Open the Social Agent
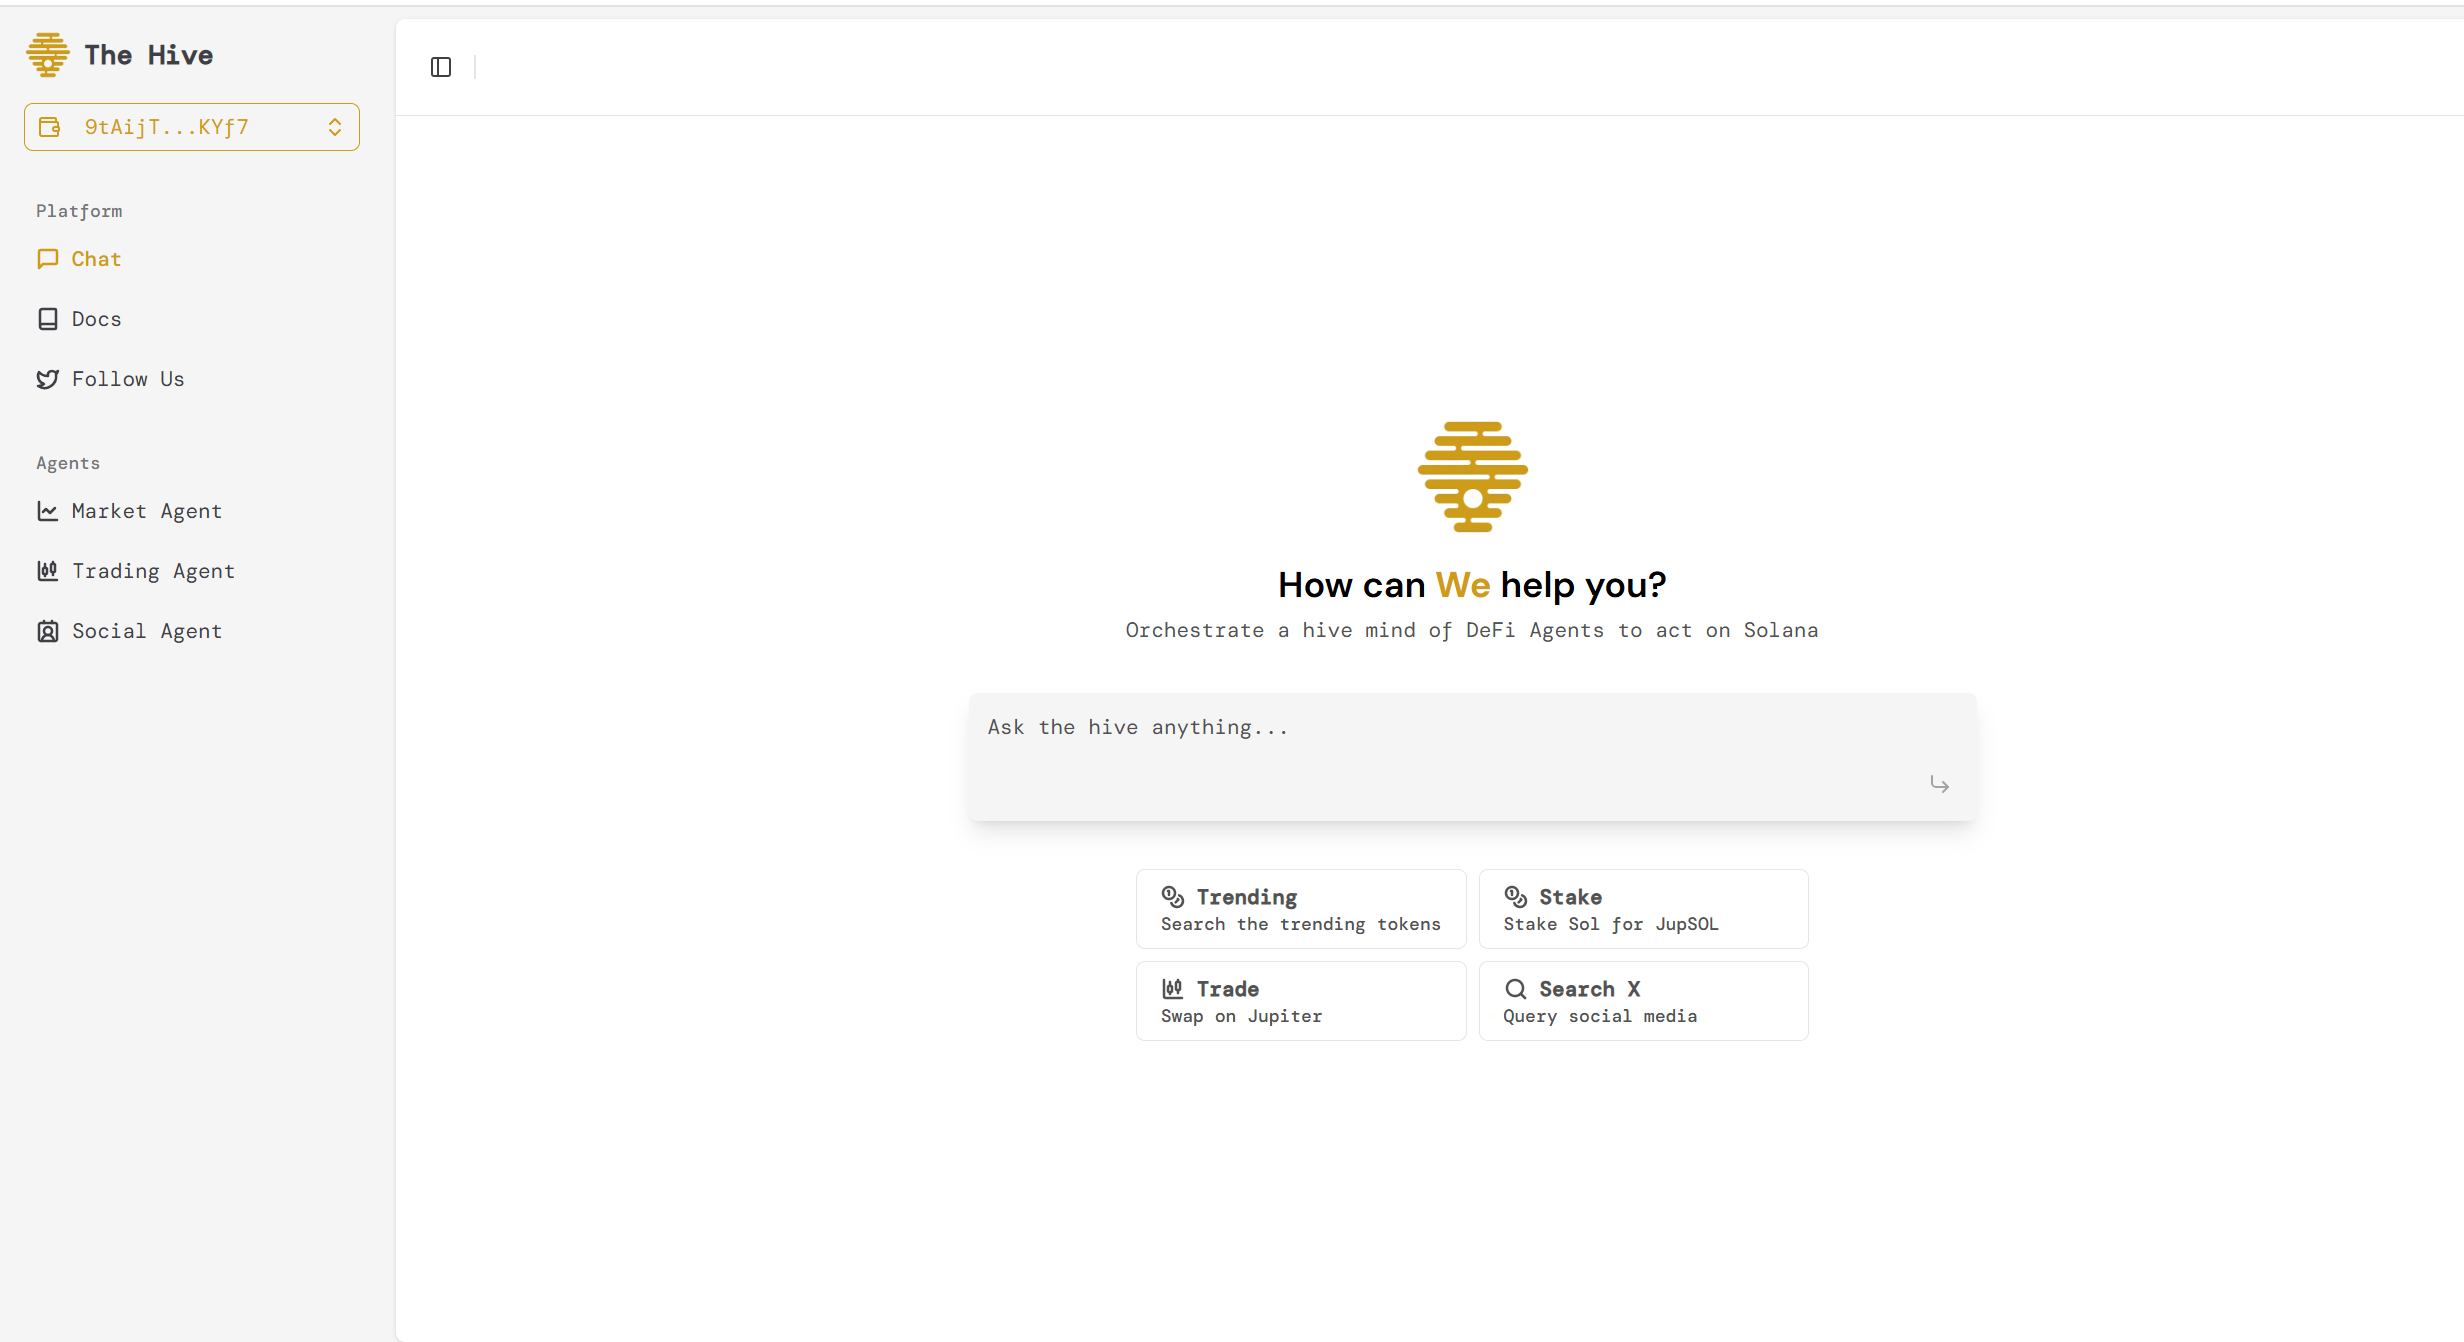 point(147,631)
